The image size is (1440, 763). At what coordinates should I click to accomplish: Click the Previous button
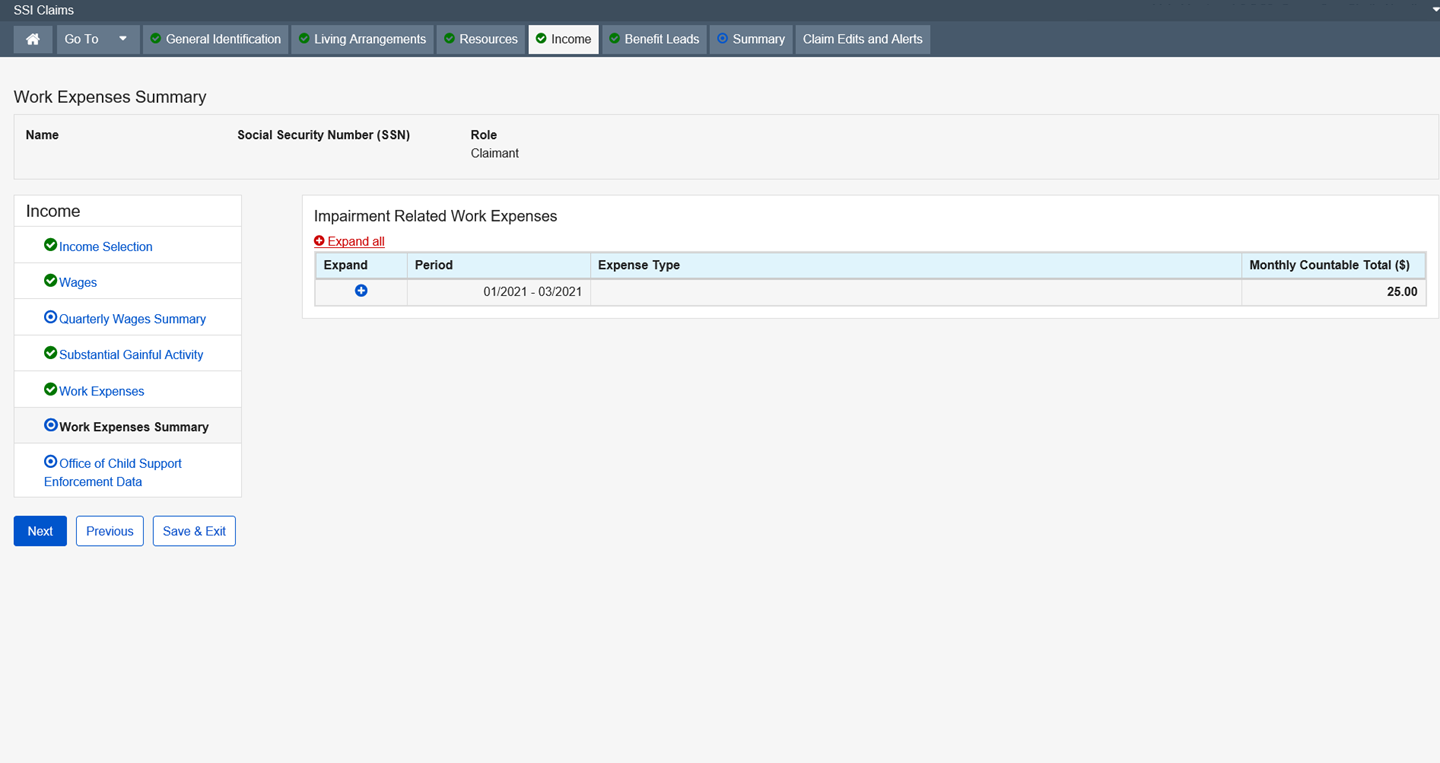pos(110,531)
